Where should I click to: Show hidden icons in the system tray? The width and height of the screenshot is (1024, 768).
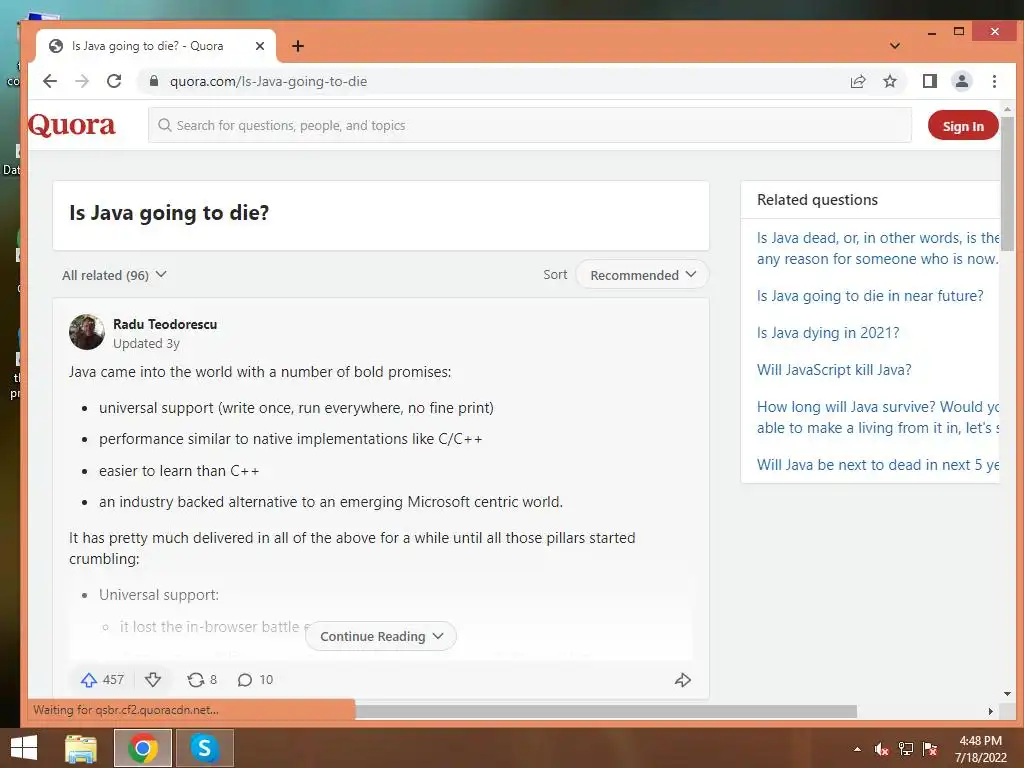[x=857, y=749]
